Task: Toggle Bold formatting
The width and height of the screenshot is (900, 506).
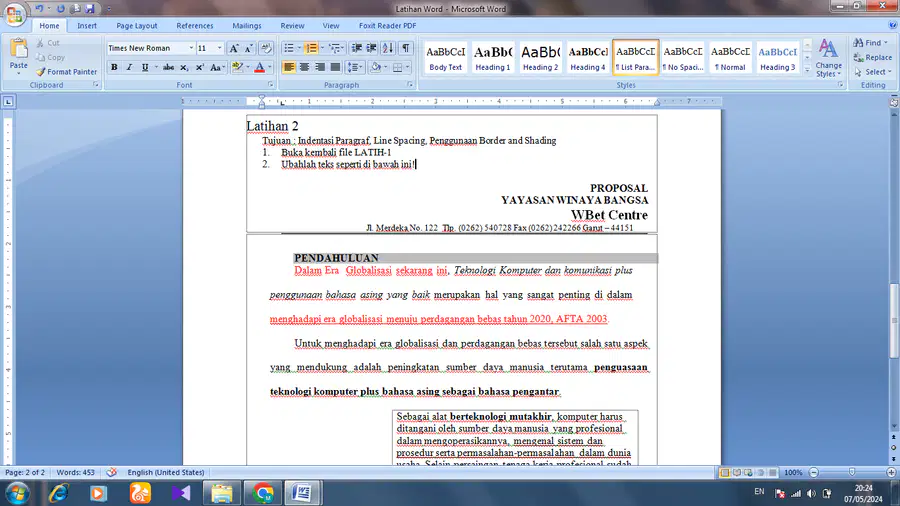Action: [114, 68]
